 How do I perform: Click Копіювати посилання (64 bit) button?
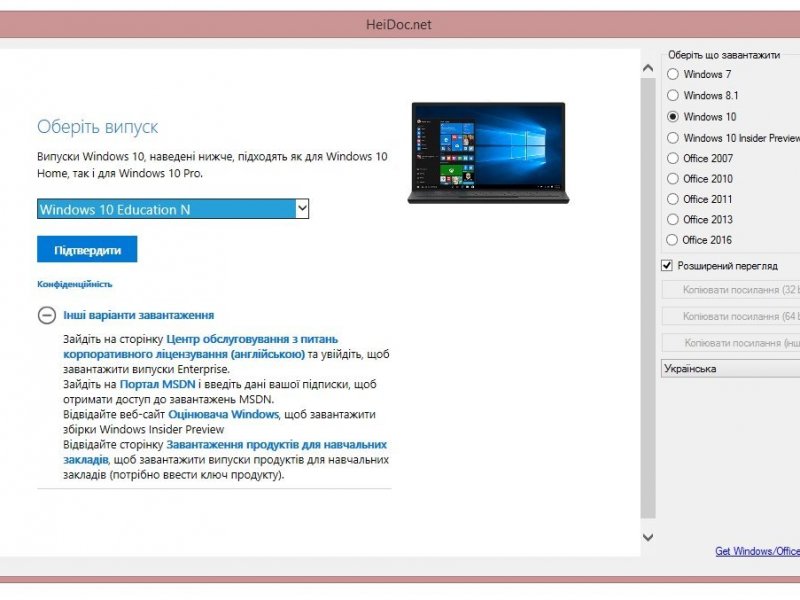tap(731, 316)
